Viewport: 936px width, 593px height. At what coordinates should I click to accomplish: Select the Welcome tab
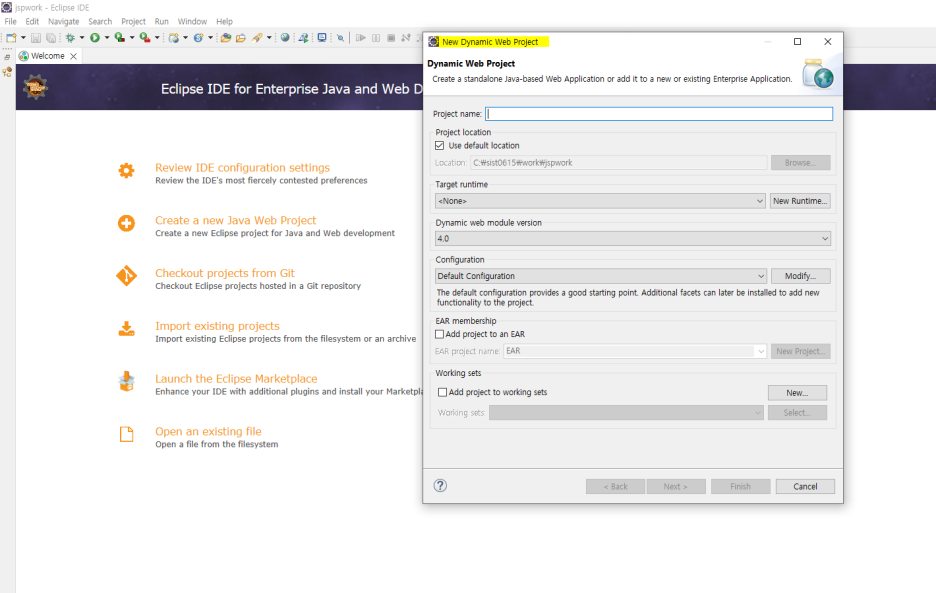pyautogui.click(x=48, y=56)
